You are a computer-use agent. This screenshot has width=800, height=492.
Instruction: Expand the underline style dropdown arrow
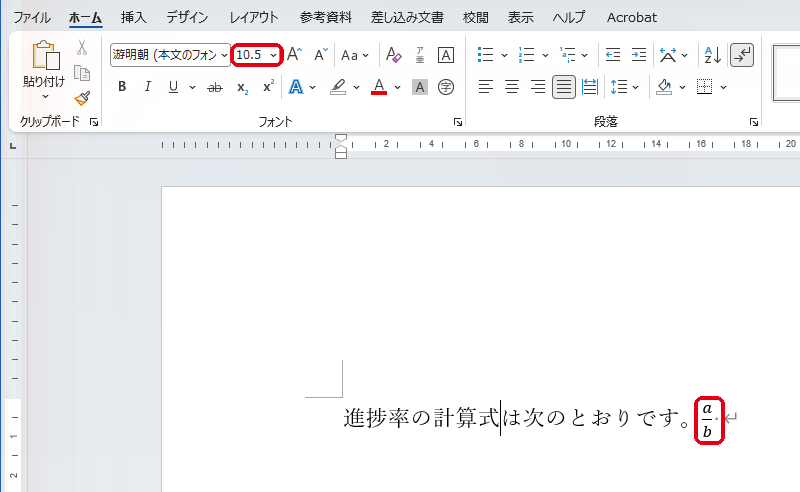(x=192, y=87)
